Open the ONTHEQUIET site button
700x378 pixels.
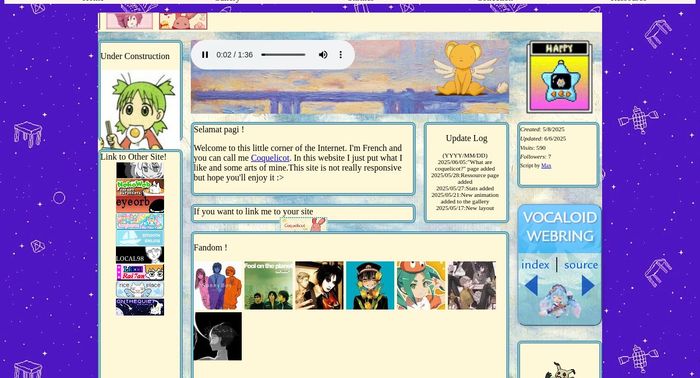pos(140,307)
